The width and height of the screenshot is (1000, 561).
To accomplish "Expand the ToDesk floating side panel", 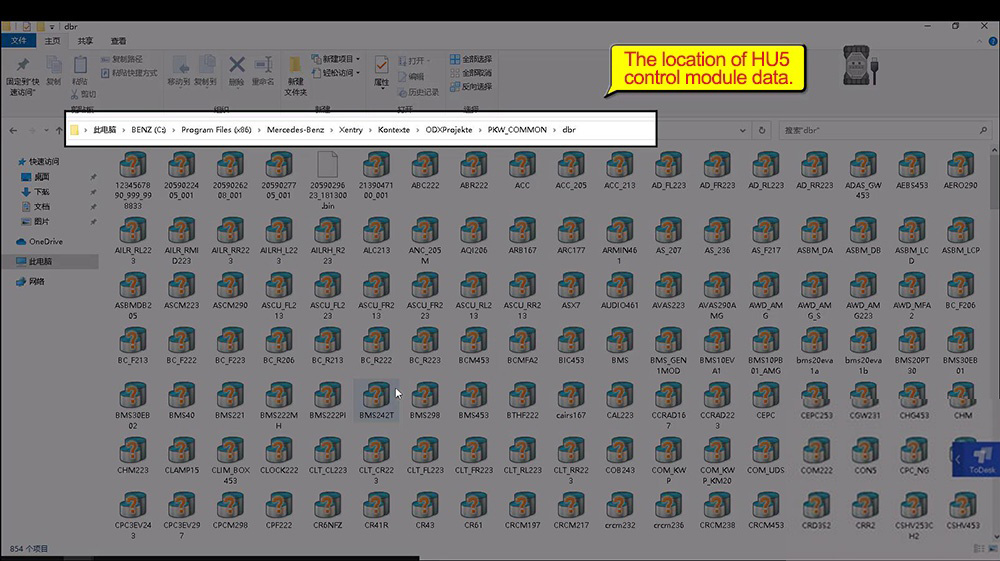I will tap(958, 460).
